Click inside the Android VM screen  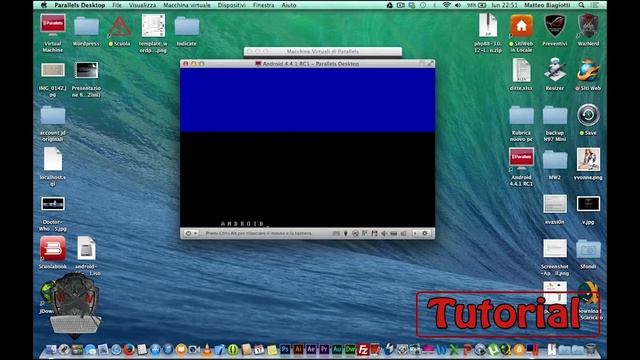coord(307,148)
